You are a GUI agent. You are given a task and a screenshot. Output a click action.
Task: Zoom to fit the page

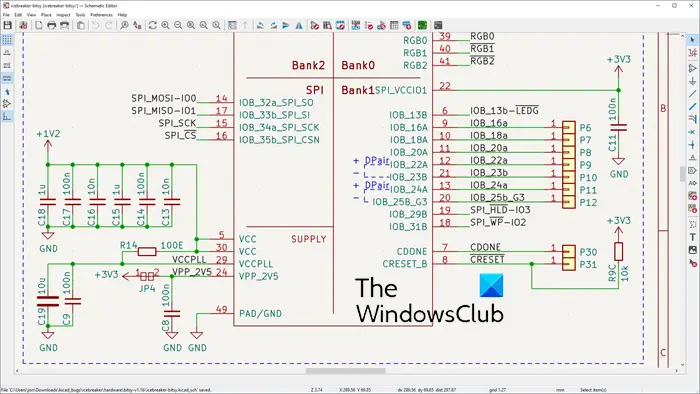191,25
